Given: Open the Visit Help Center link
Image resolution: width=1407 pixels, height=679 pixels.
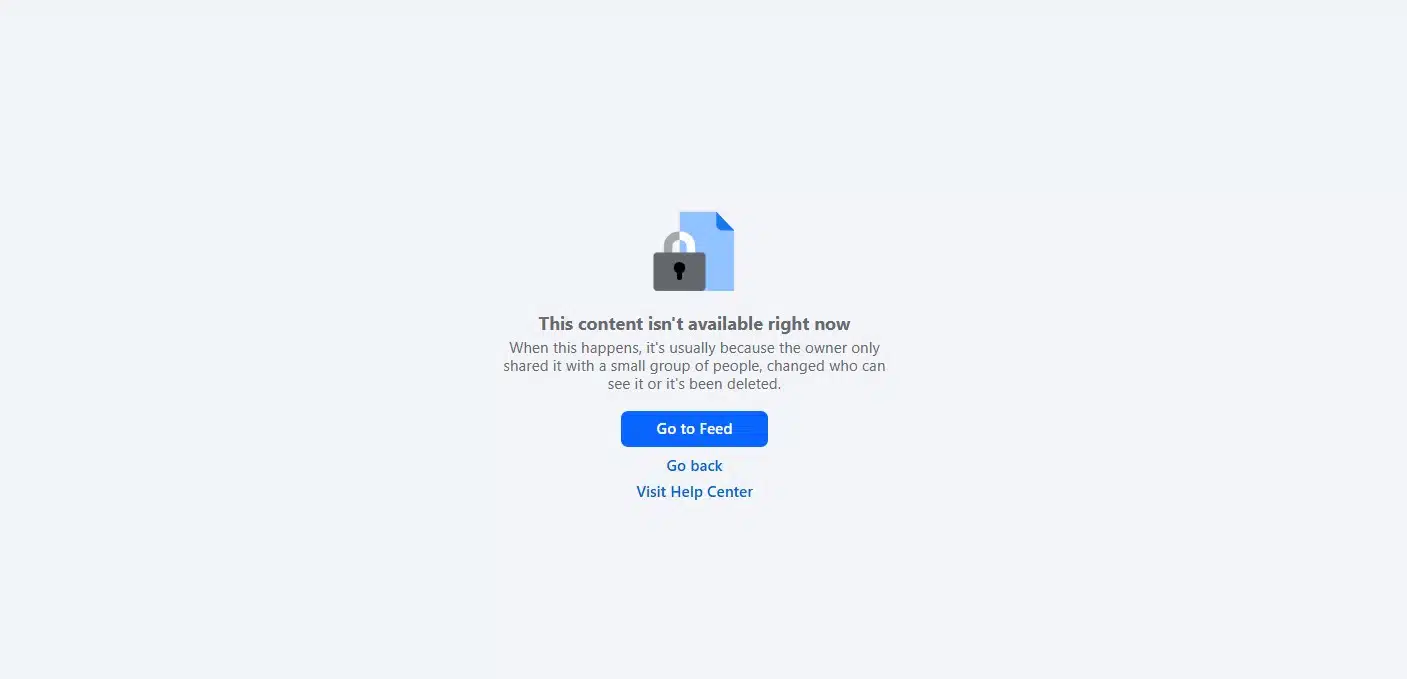Looking at the screenshot, I should (x=694, y=492).
